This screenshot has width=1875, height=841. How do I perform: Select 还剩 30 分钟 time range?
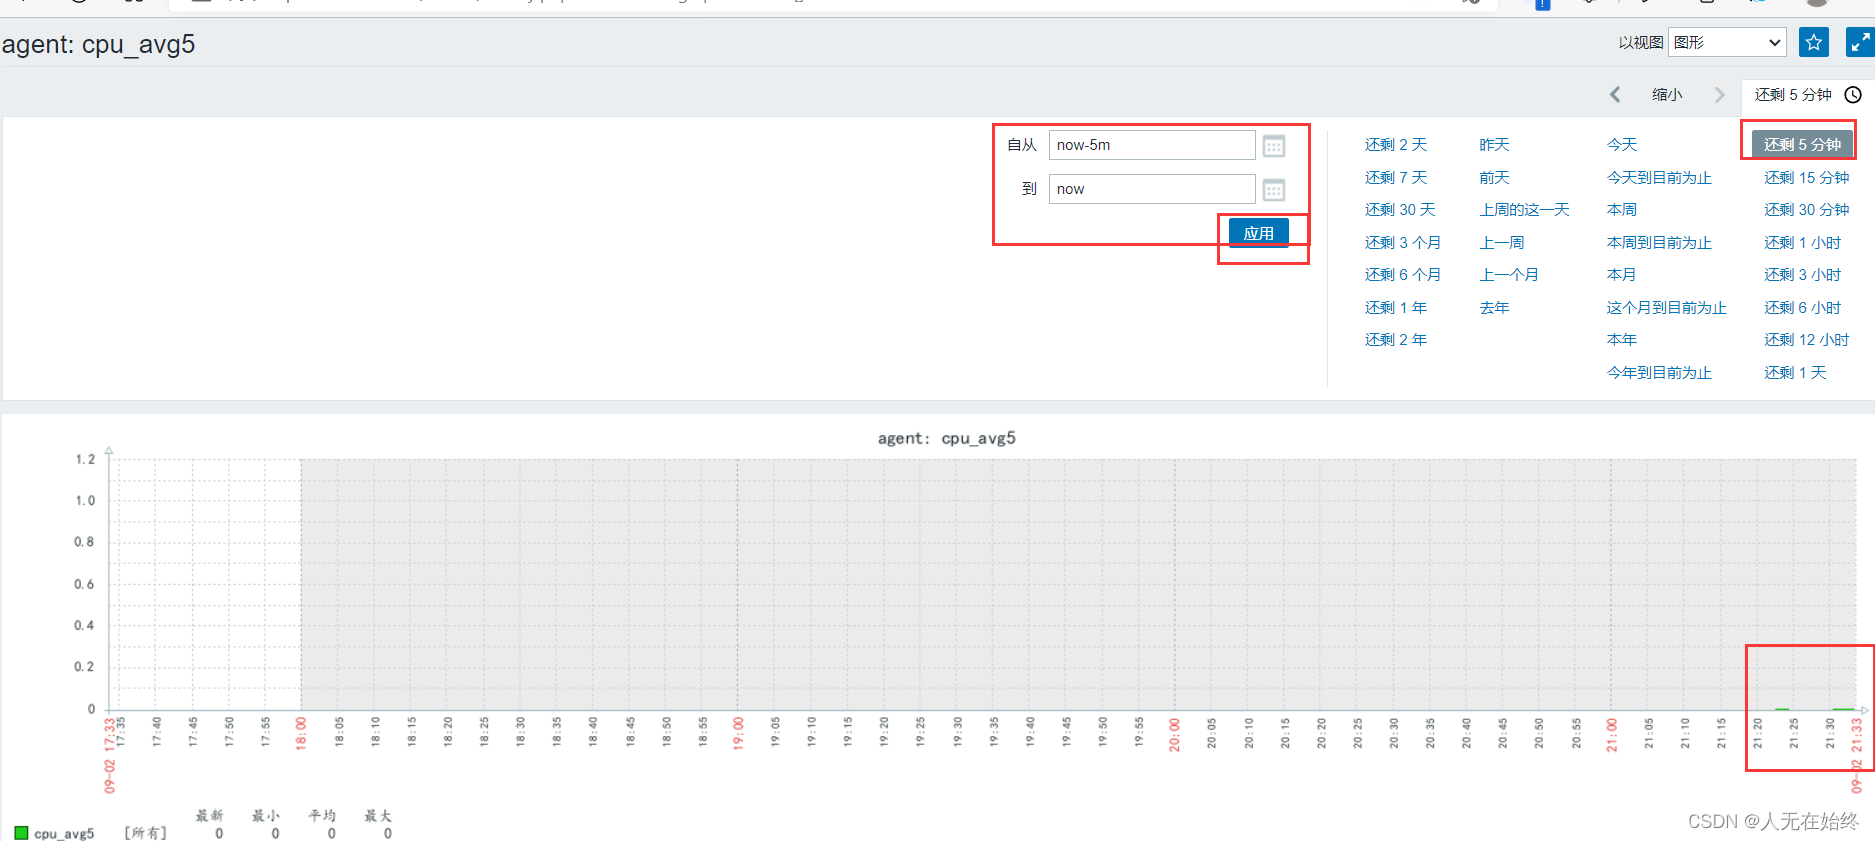click(x=1806, y=209)
